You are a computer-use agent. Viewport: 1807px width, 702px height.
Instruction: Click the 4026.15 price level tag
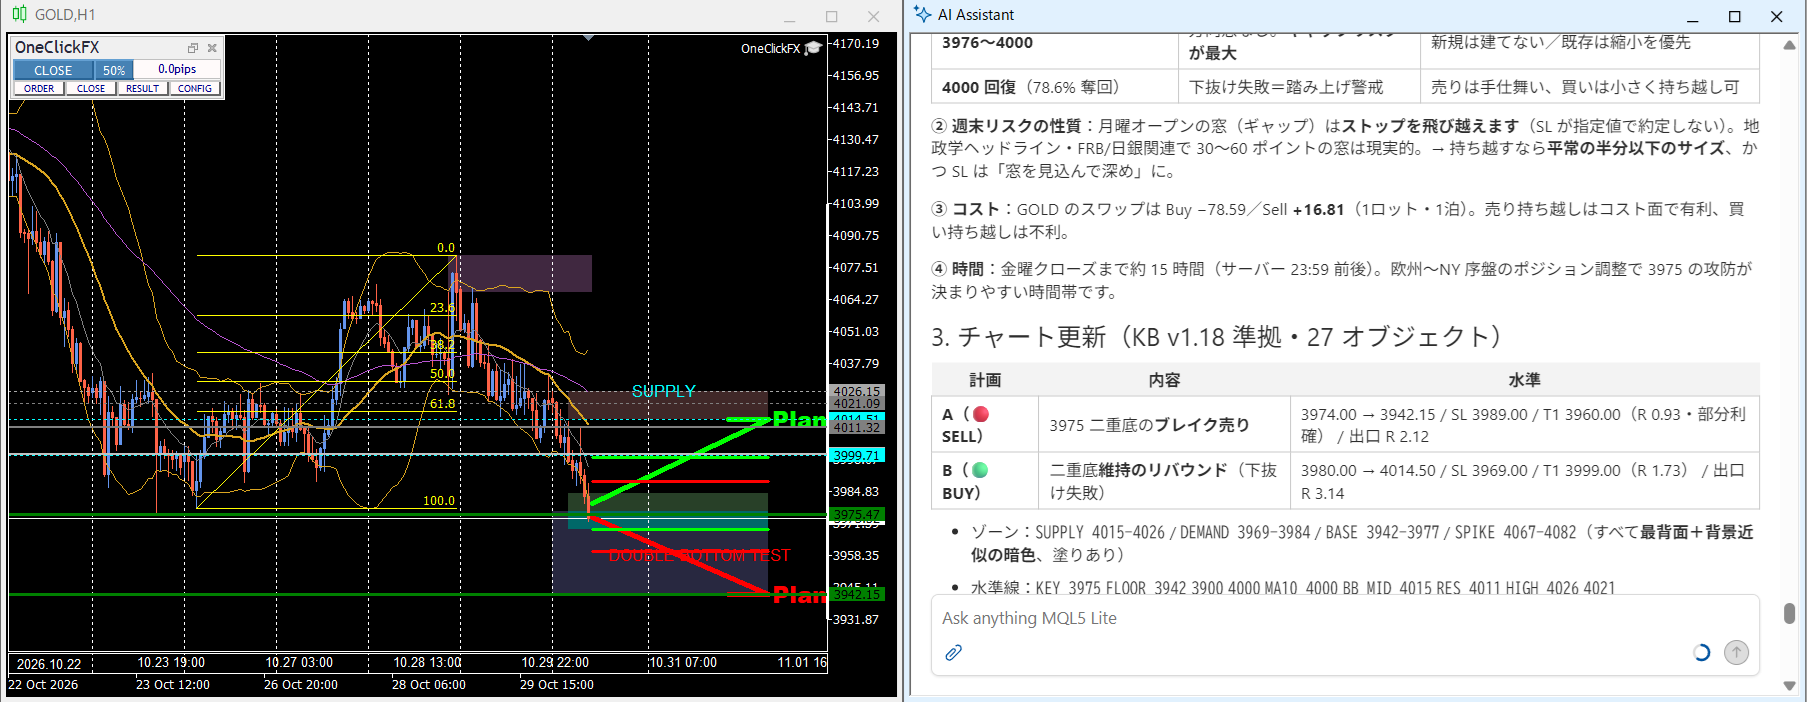click(x=857, y=392)
